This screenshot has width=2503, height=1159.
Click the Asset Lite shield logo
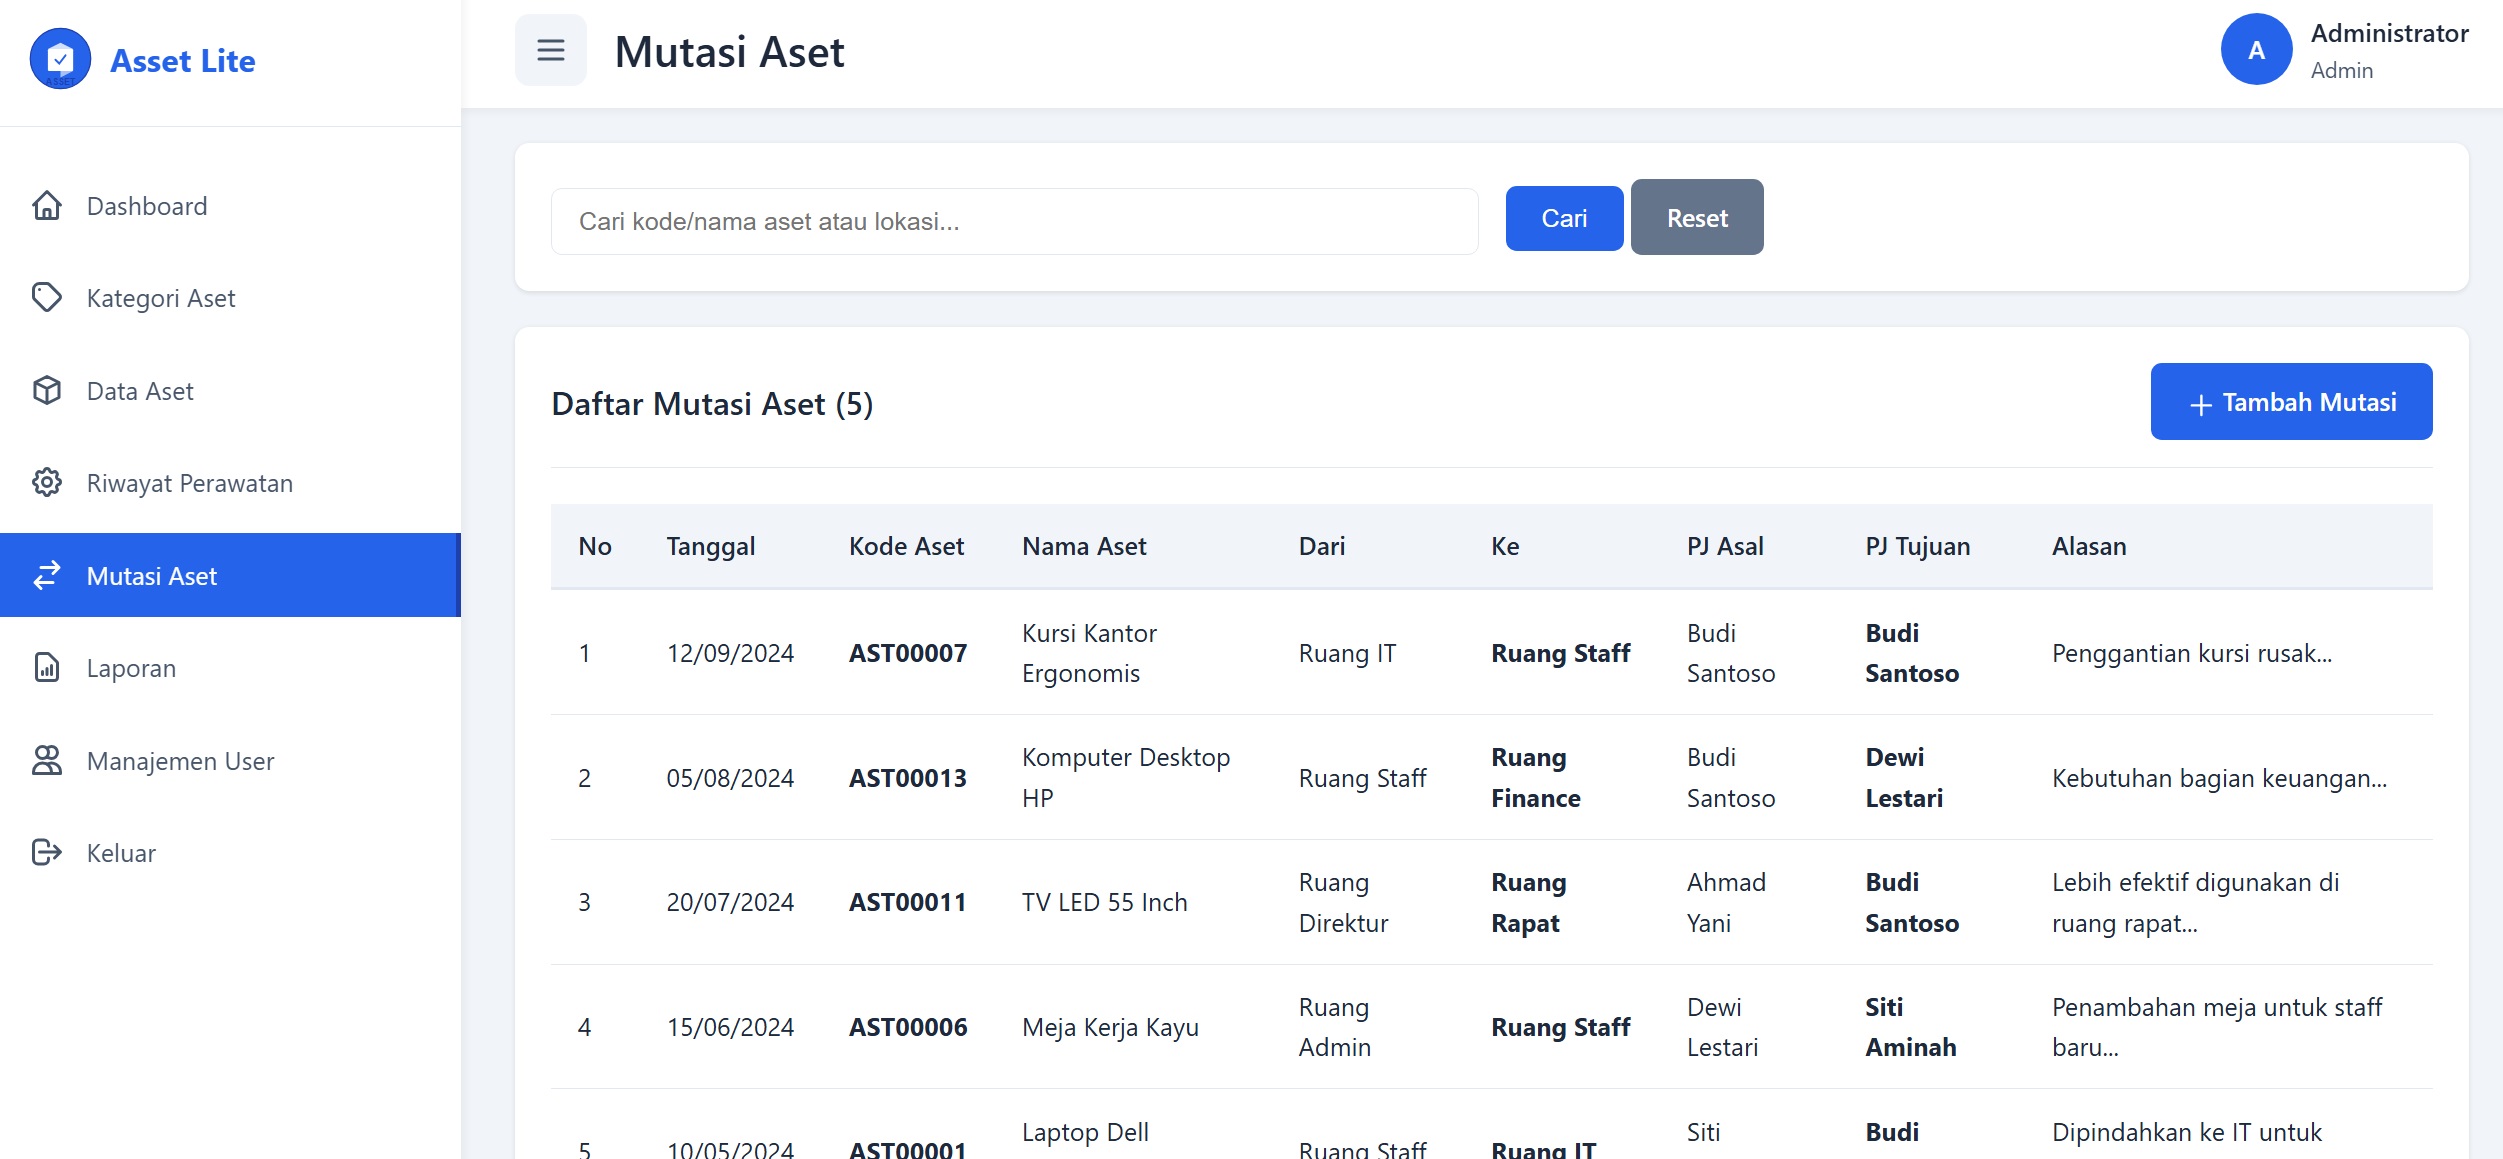60,60
